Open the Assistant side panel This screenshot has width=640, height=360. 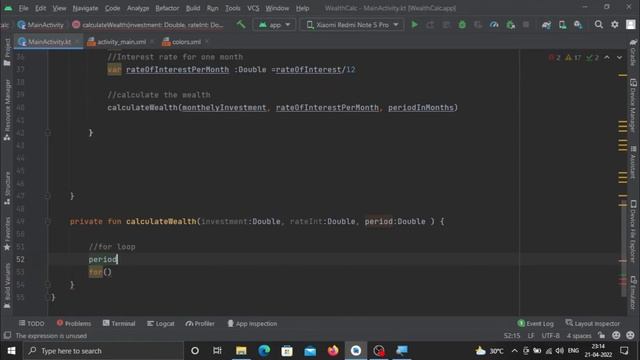click(633, 162)
